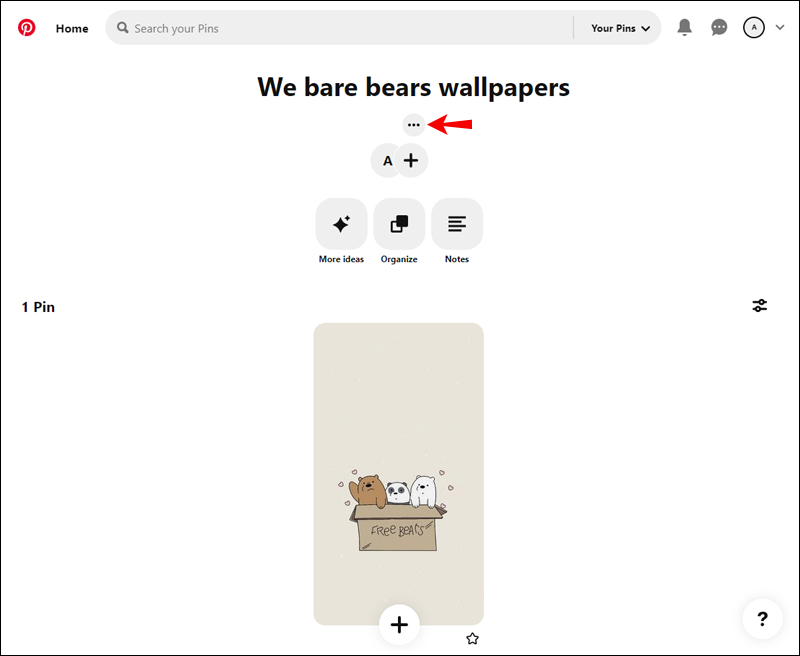Screen dimensions: 800x656
Task: Click the Organize icon button
Action: pyautogui.click(x=399, y=224)
